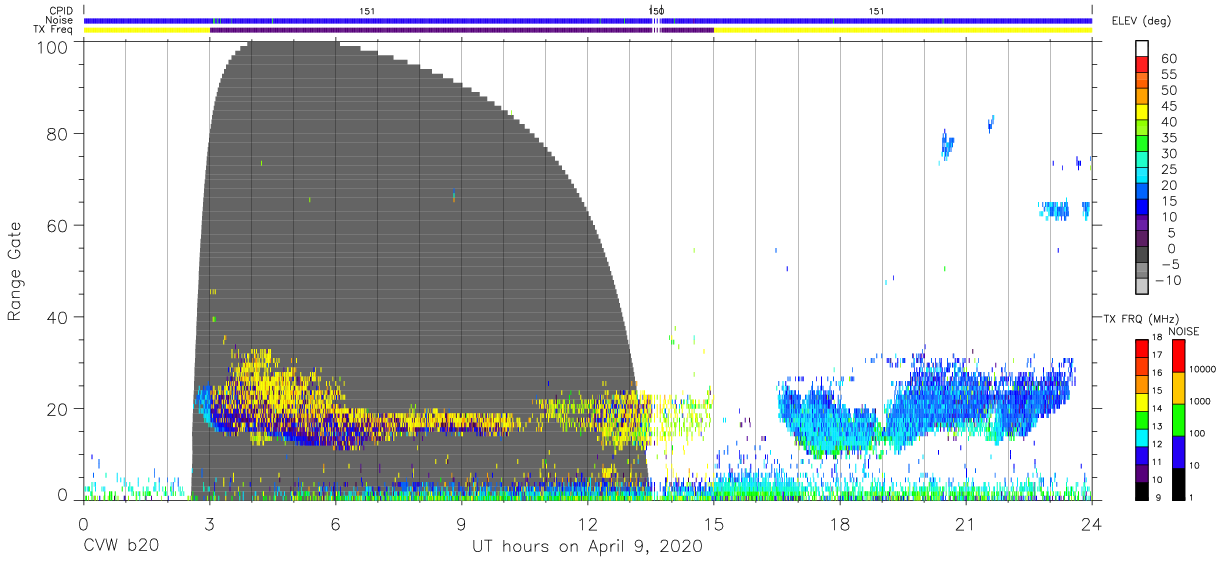This screenshot has width=1228, height=567.
Task: Click the 12 tick on the UT hours axis
Action: 587,523
